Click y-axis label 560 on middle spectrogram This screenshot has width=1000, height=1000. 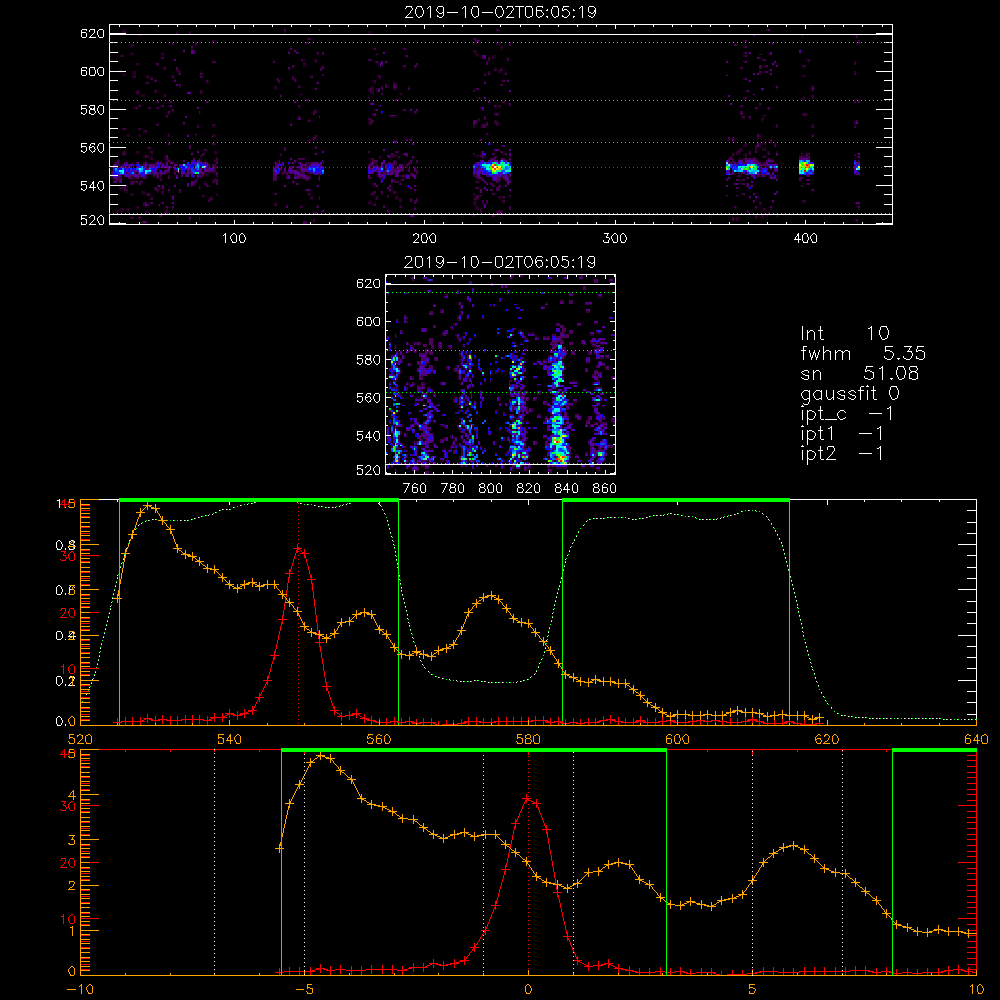tap(368, 398)
